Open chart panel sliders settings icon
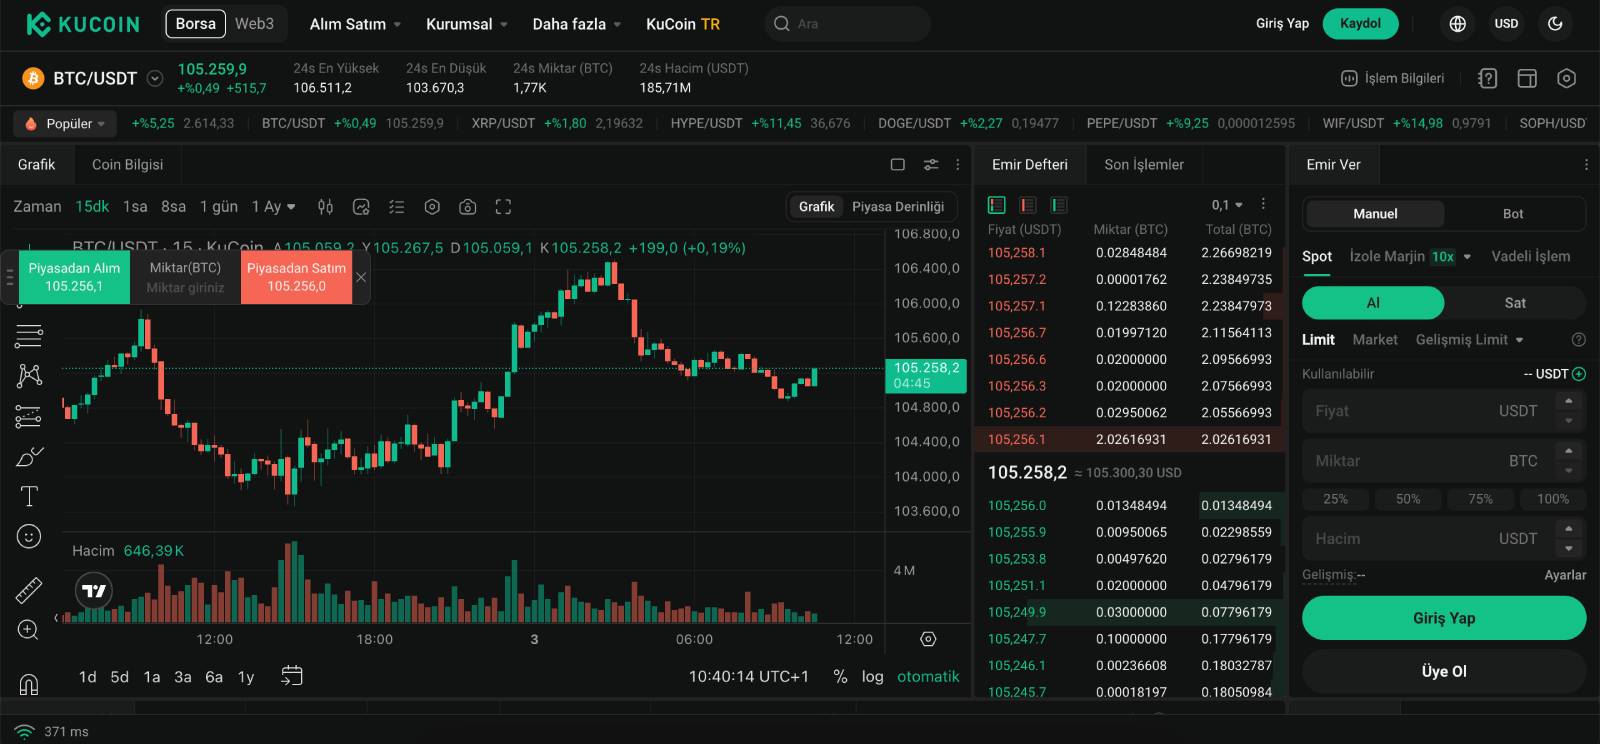This screenshot has height=744, width=1600. tap(931, 164)
